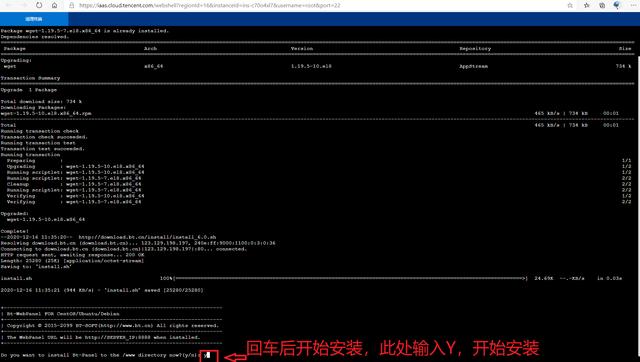Click the 'Saving to: install.sh' line
The height and width of the screenshot is (362, 640).
36,267
